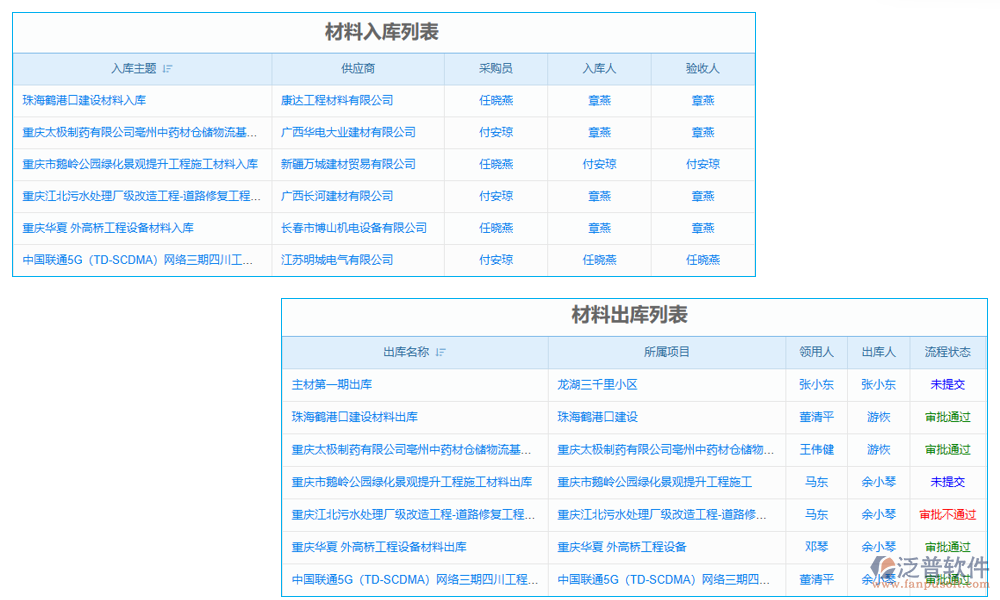
Task: Open the 珠海鹤港口建设材料入库 record
Action: (84, 100)
